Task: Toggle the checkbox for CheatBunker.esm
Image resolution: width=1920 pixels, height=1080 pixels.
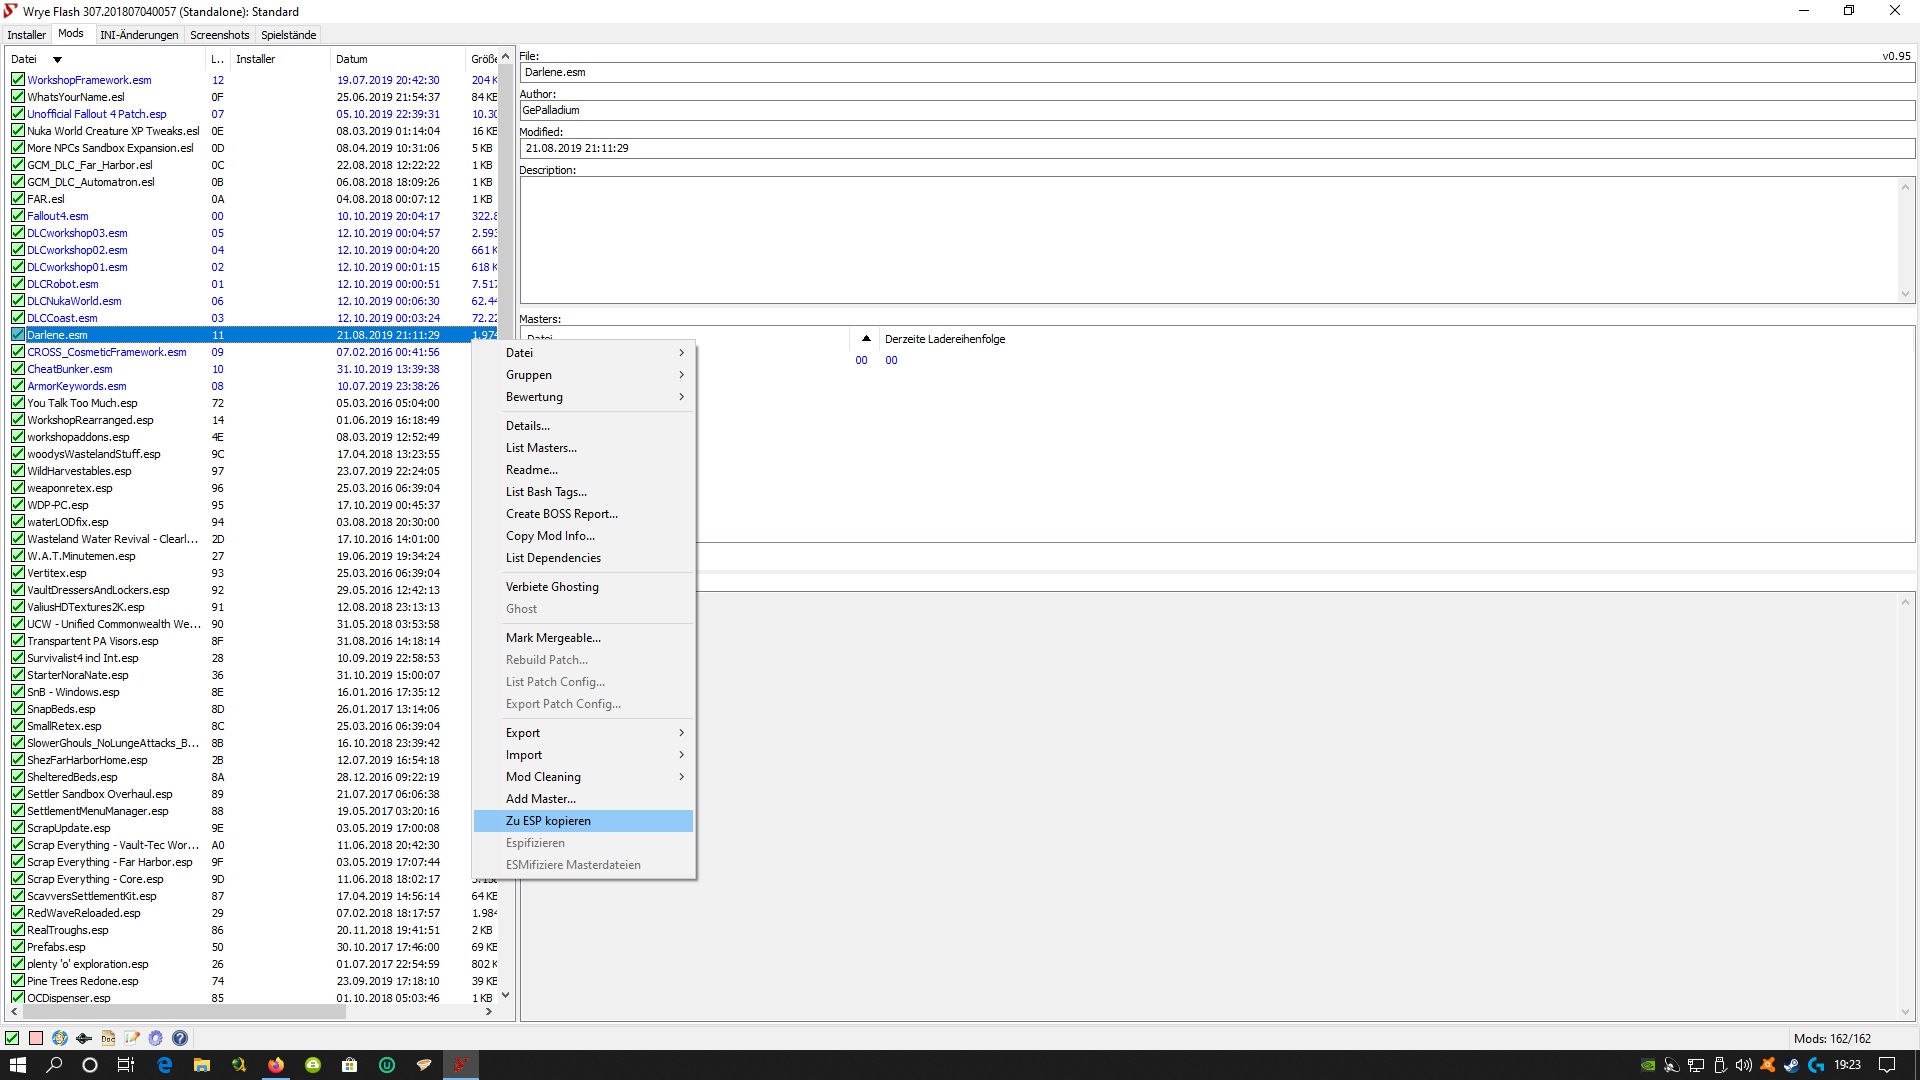Action: 18,369
